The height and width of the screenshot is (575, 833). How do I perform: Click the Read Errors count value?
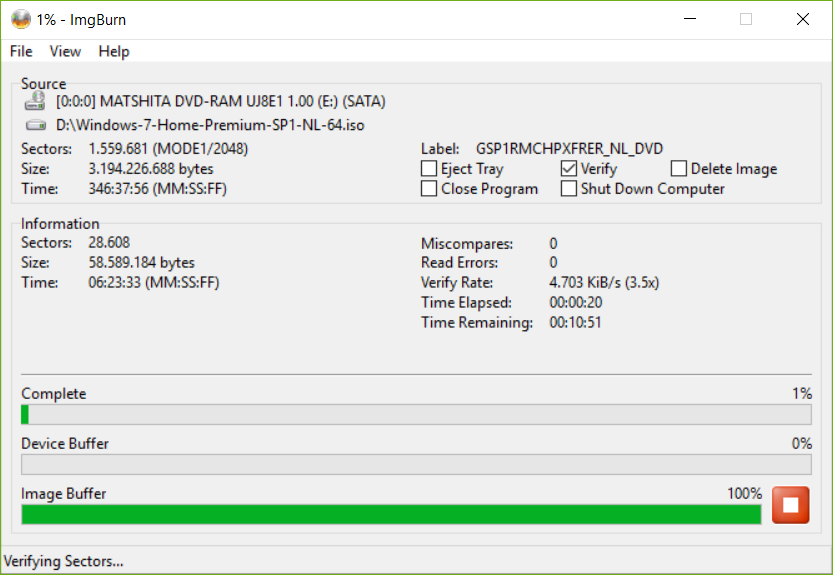point(553,263)
